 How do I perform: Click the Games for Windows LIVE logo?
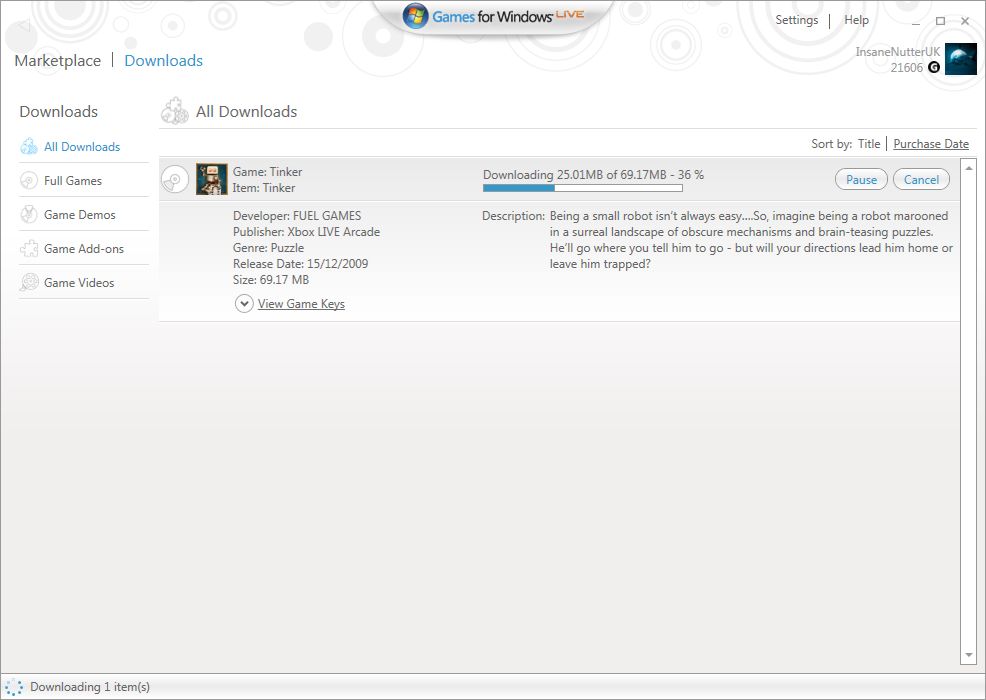click(x=493, y=16)
